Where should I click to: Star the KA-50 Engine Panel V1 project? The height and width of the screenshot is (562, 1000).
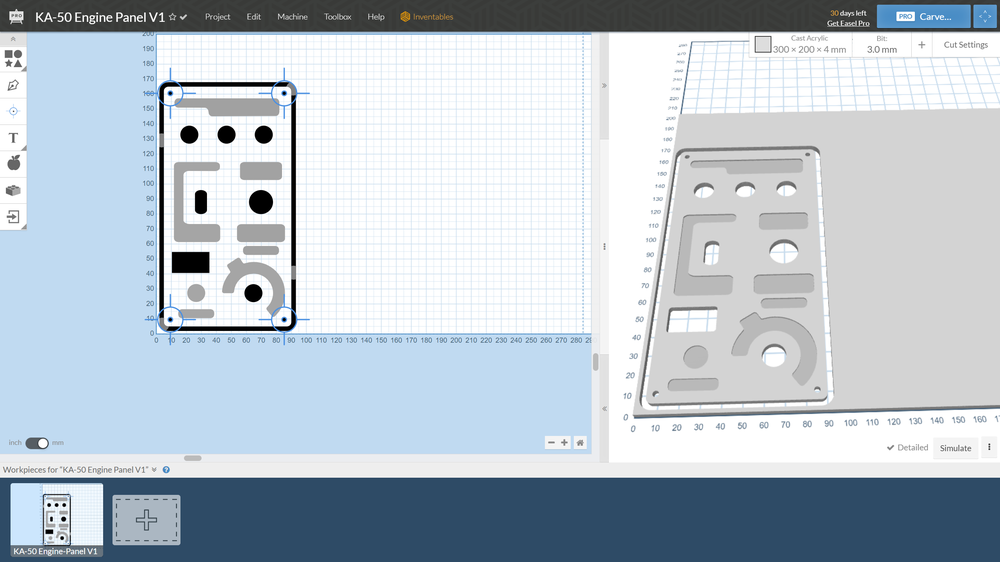point(172,17)
